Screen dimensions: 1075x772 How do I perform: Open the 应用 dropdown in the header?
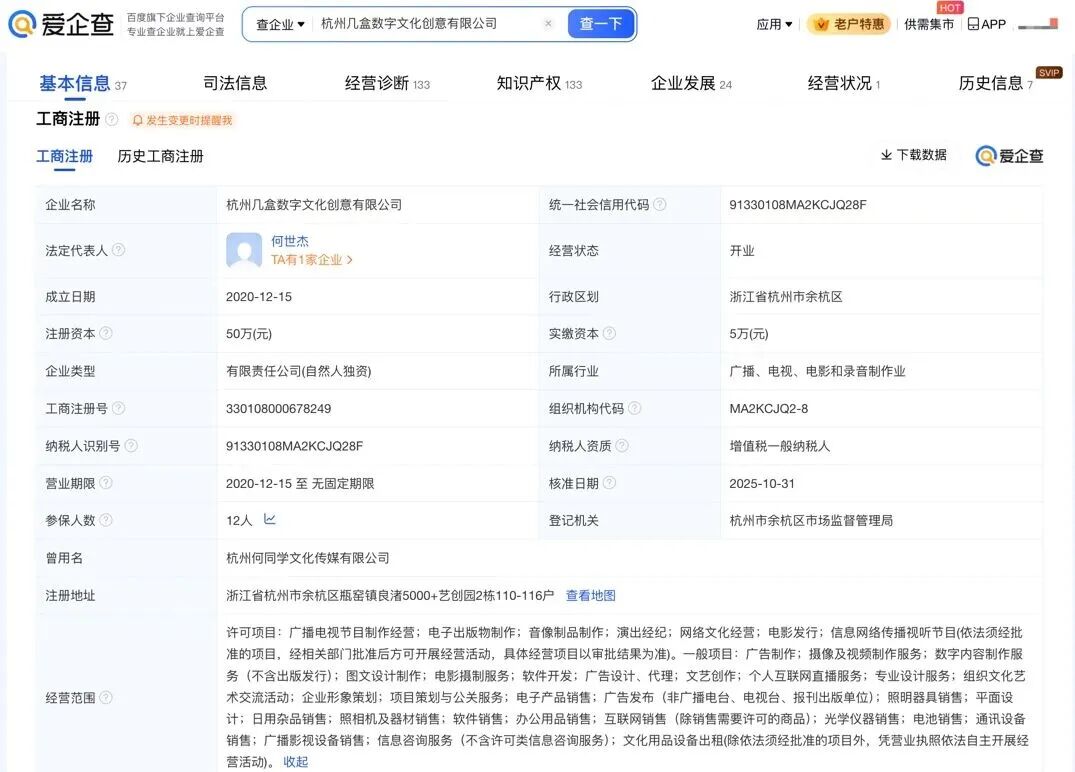coord(771,23)
